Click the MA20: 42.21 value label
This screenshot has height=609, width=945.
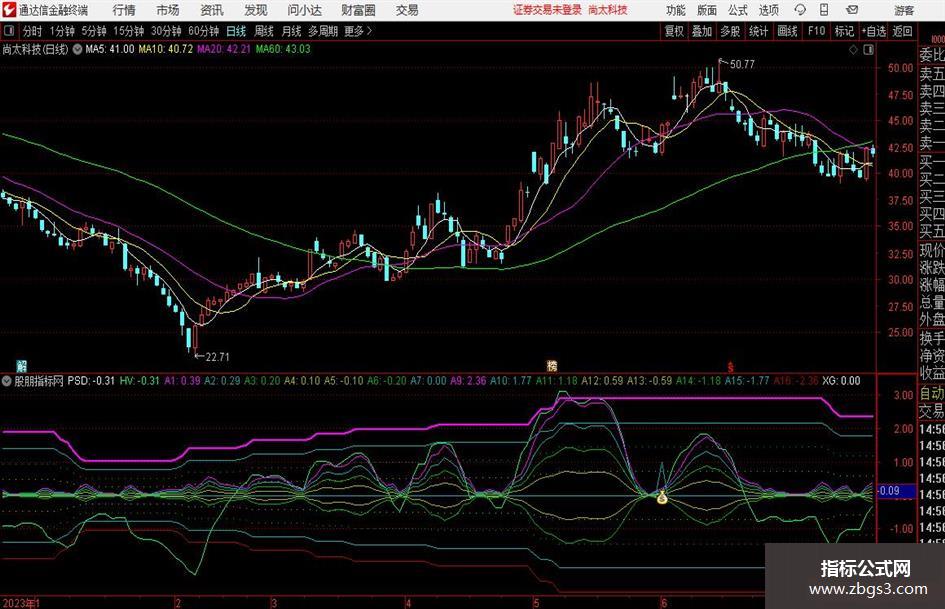(224, 49)
